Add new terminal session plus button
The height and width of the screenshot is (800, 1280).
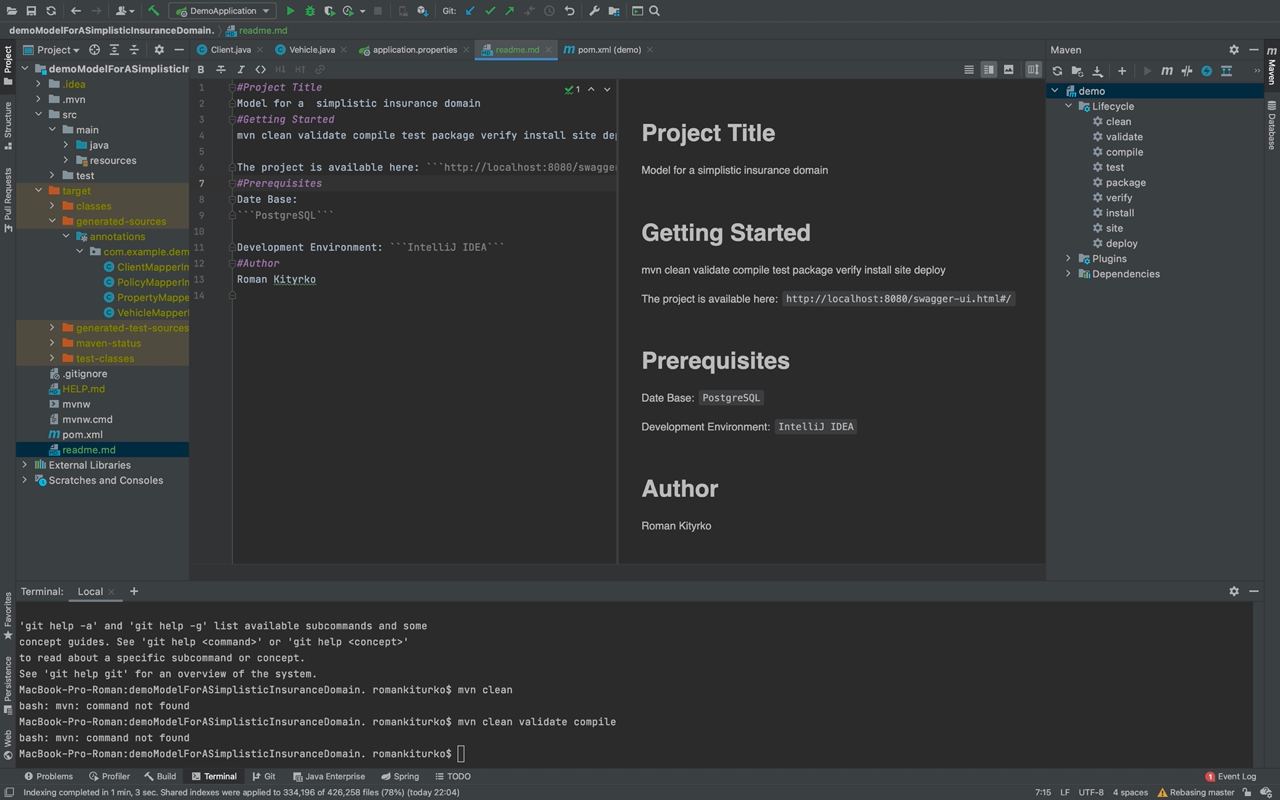pyautogui.click(x=134, y=591)
